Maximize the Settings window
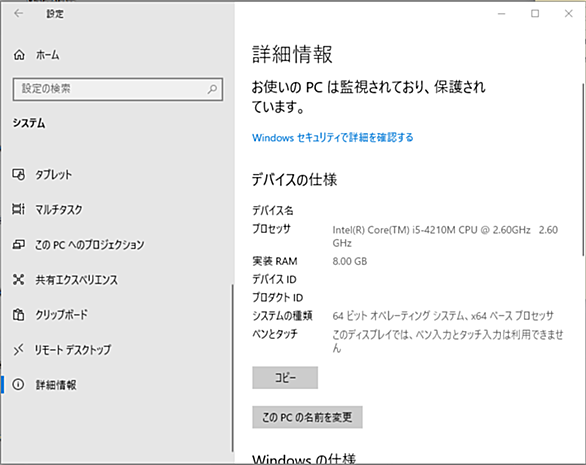Screen dimensions: 586x465 [x=535, y=14]
